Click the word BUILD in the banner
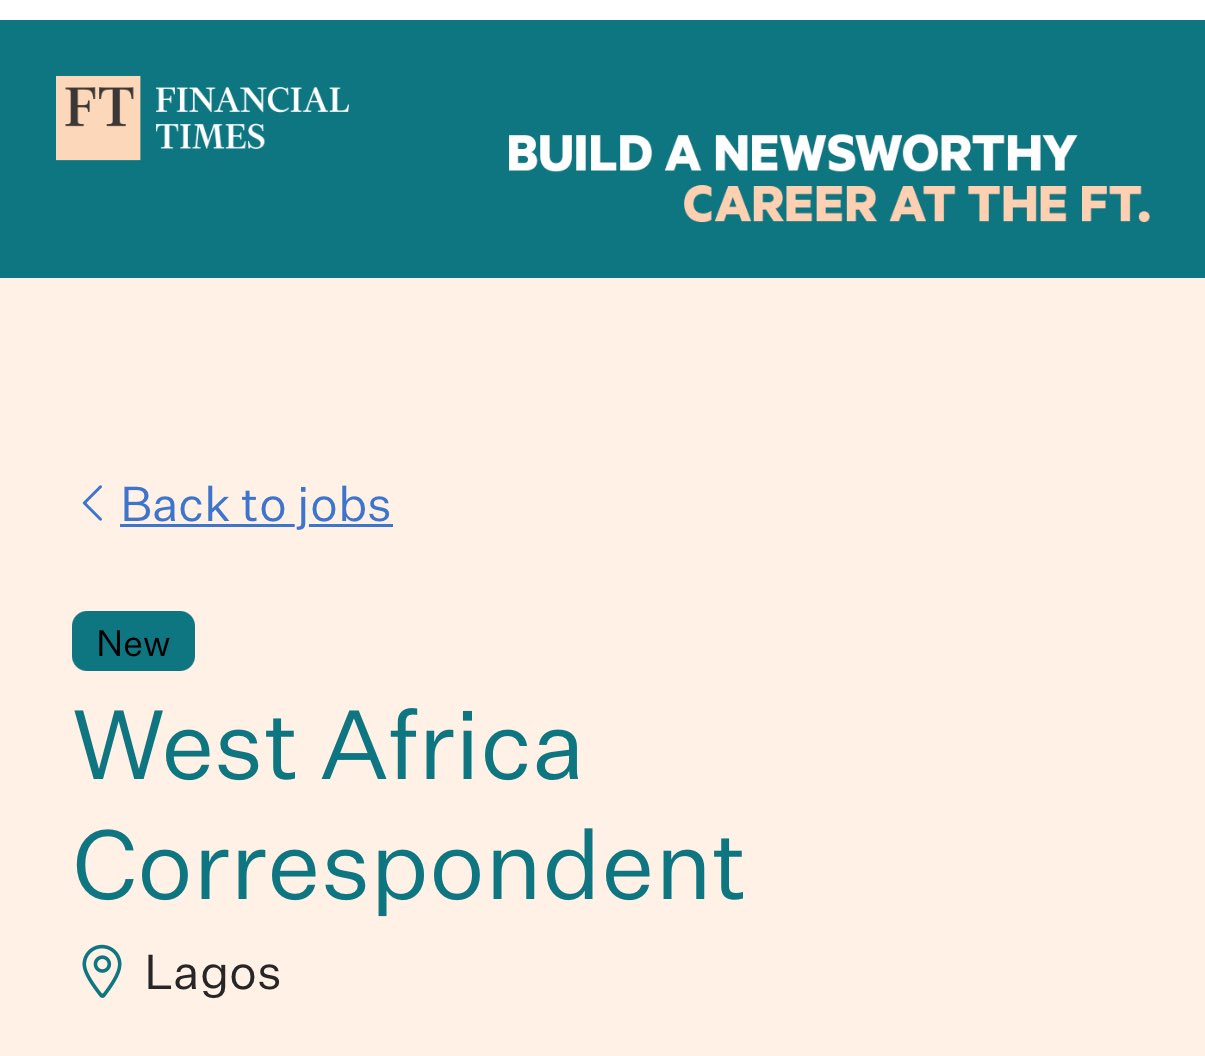Screen dimensions: 1205x1056 579,154
